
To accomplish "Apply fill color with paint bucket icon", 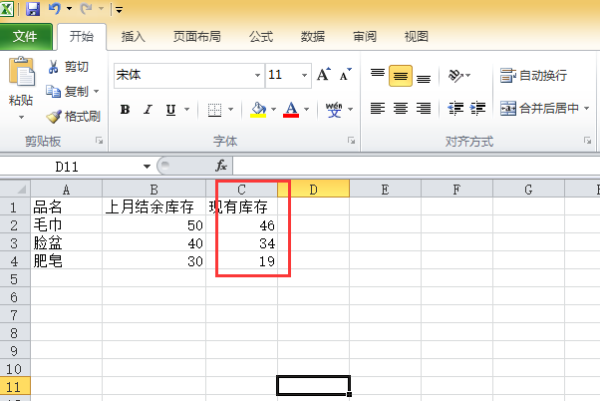I will click(258, 109).
